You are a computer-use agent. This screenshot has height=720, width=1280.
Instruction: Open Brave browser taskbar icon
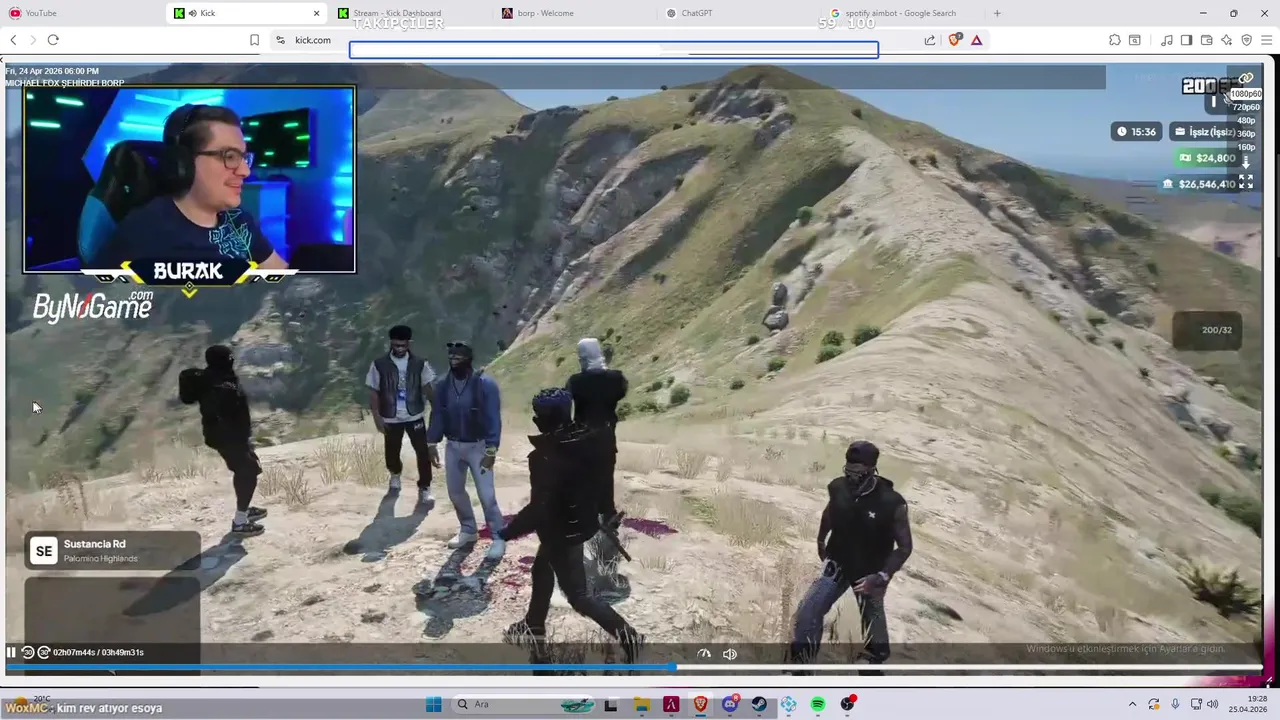(700, 704)
